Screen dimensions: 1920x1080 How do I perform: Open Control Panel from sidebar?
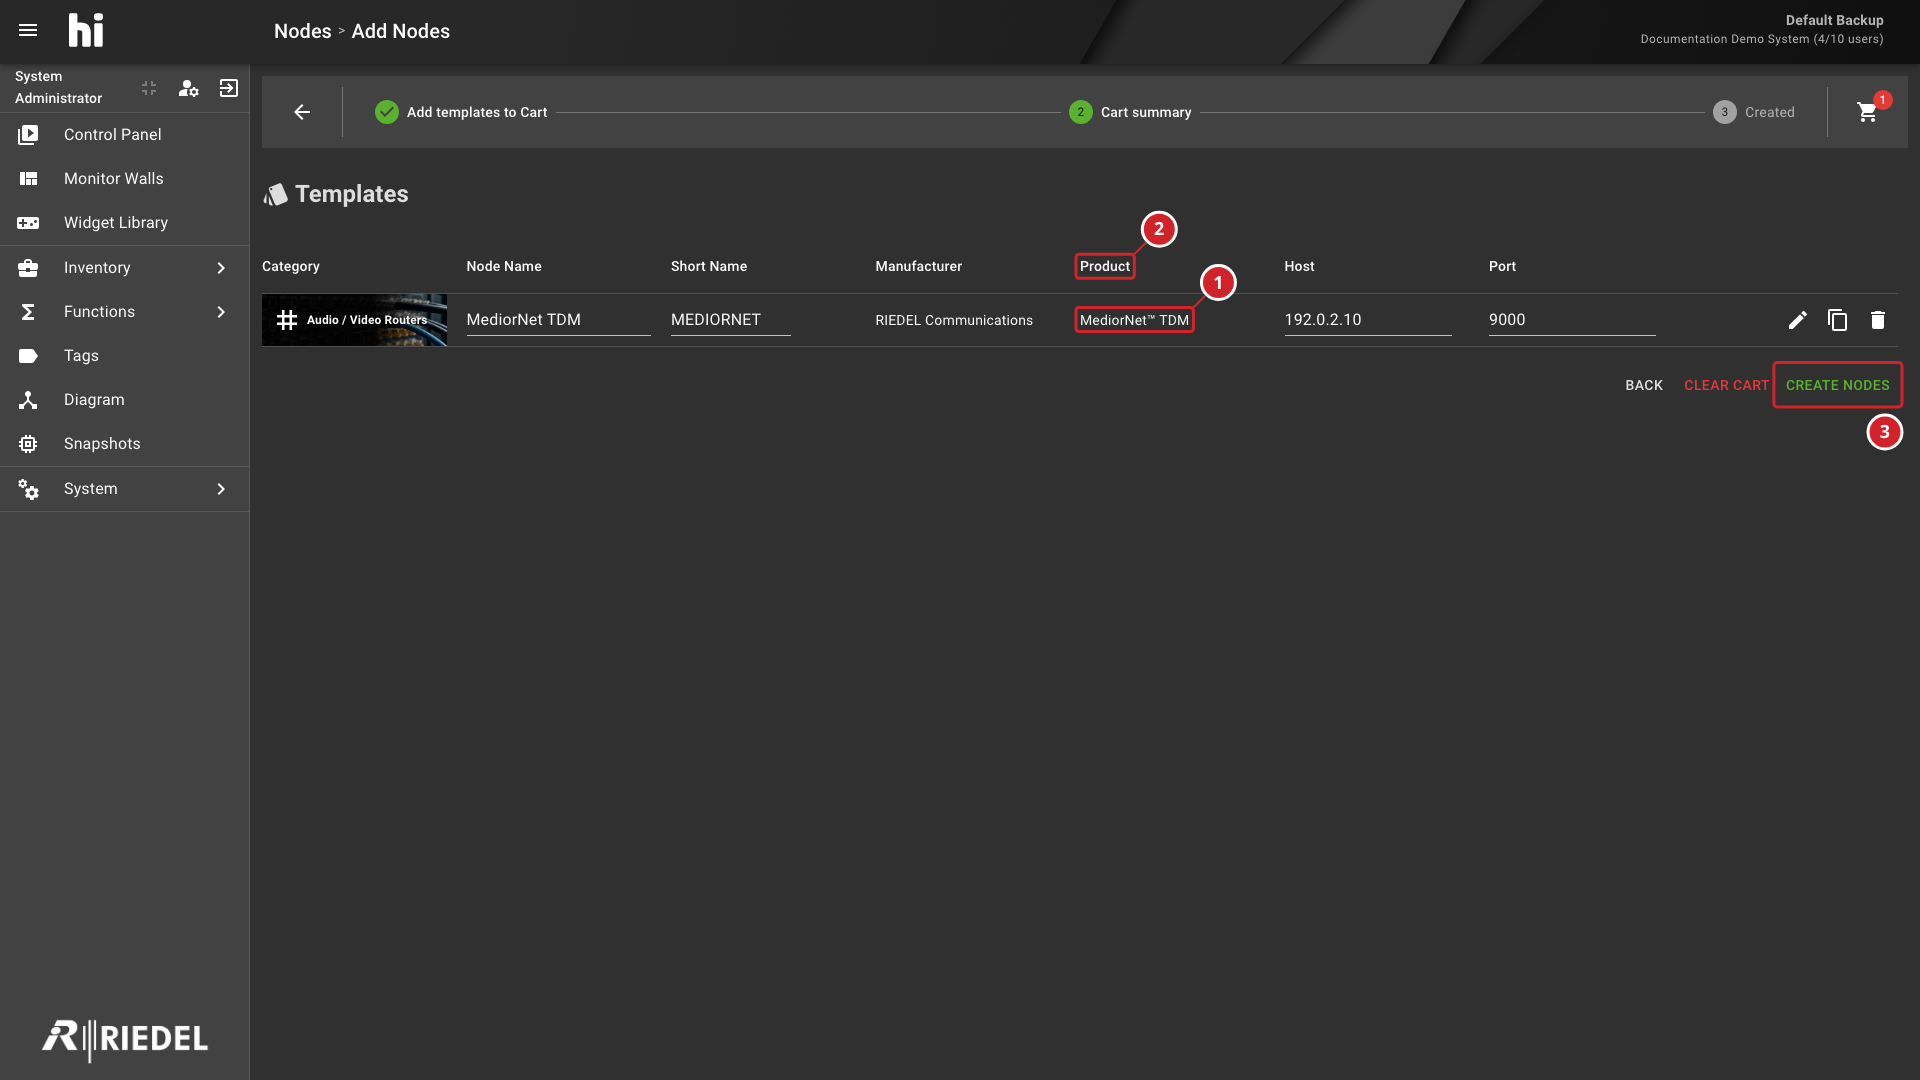[x=125, y=135]
